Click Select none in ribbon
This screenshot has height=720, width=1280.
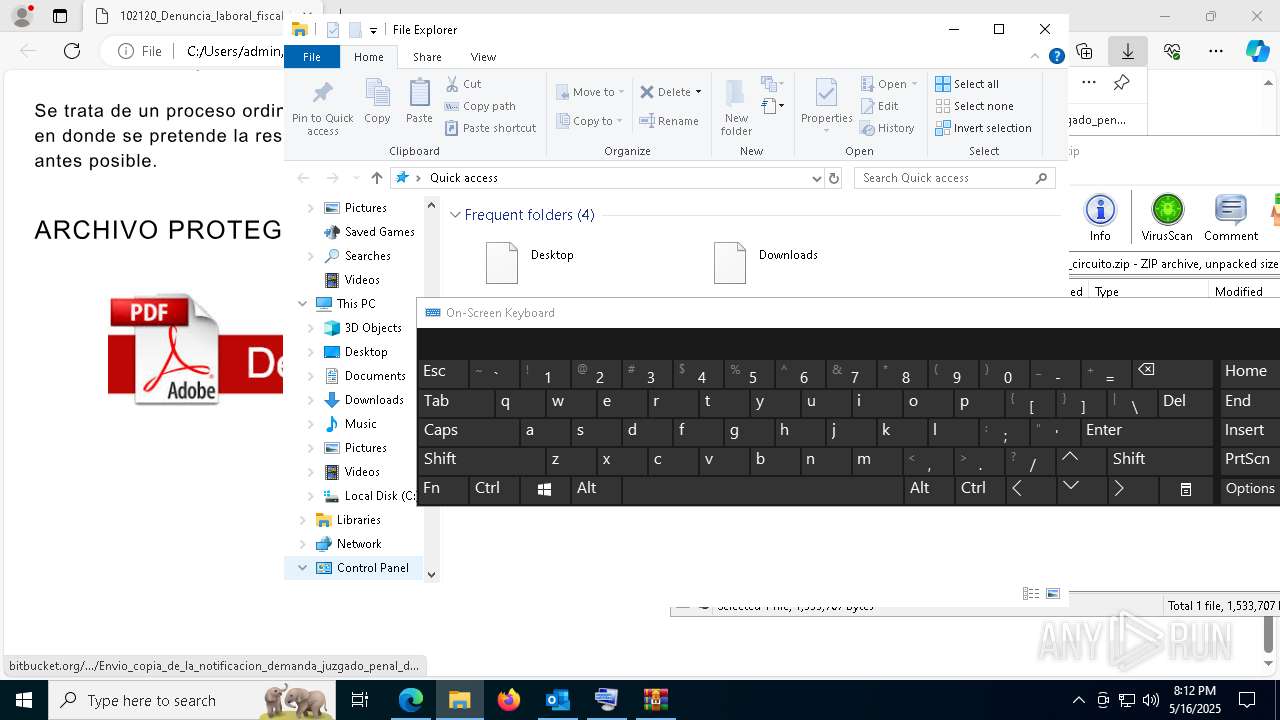coord(974,106)
